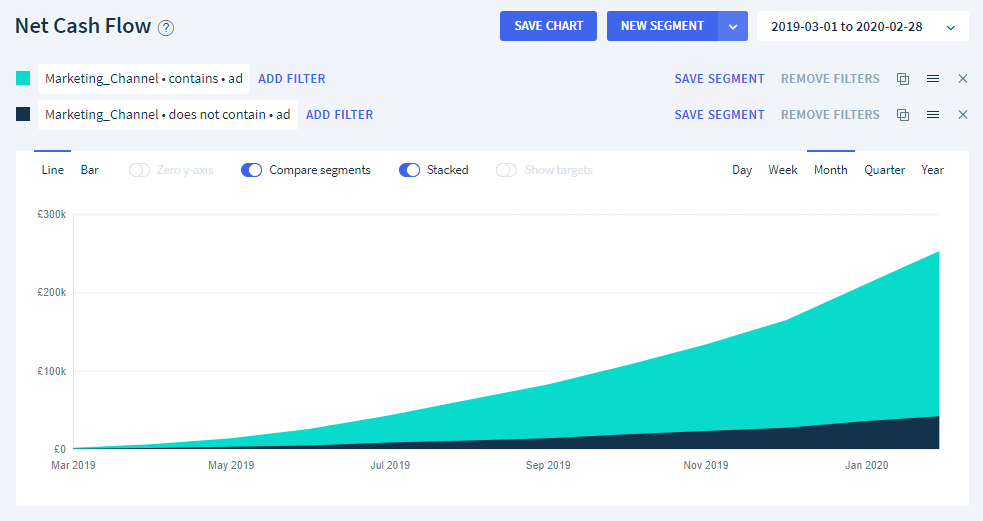The image size is (983, 521).
Task: Click ADD FILTER next to 'contains ad'
Action: coord(292,79)
